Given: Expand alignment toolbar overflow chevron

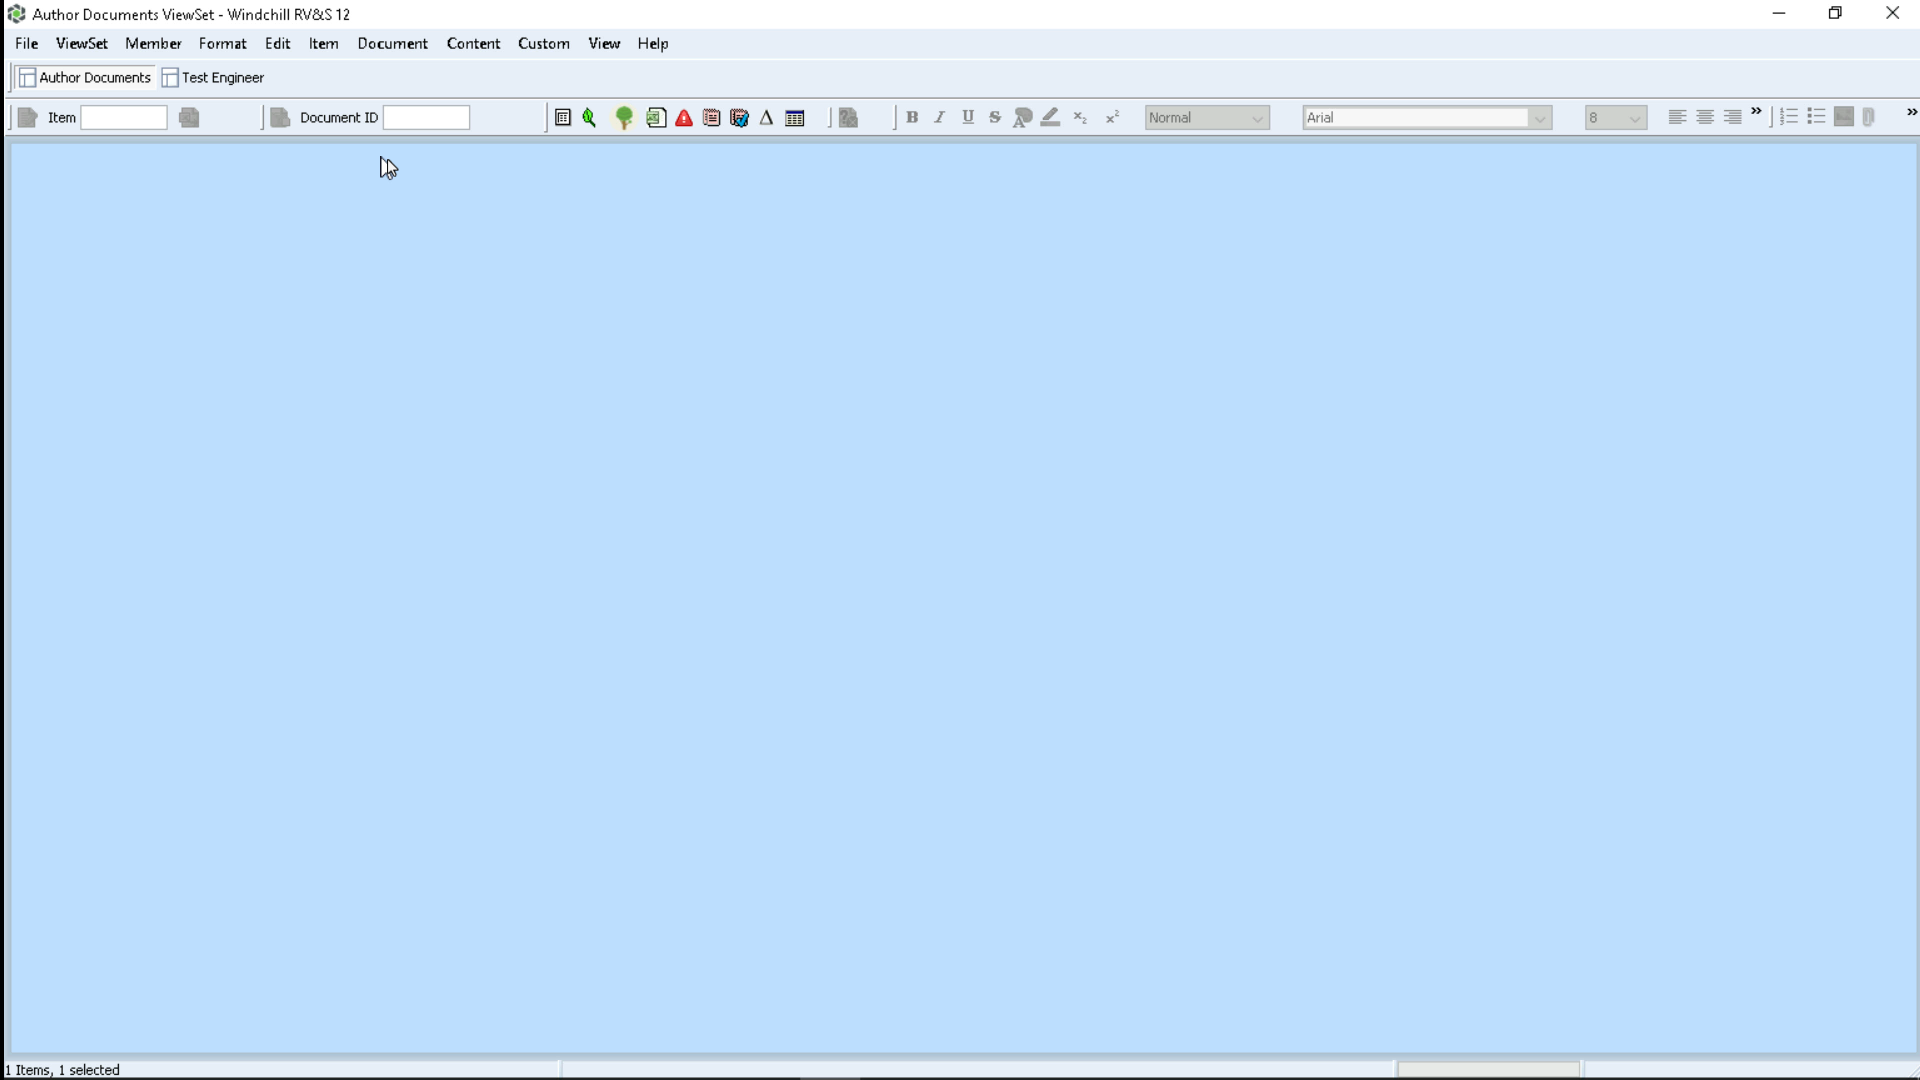Looking at the screenshot, I should point(1756,112).
